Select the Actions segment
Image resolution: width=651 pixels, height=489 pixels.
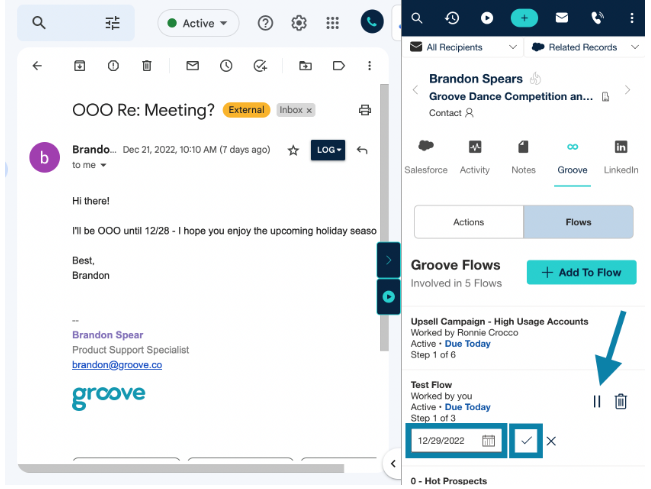coord(469,222)
